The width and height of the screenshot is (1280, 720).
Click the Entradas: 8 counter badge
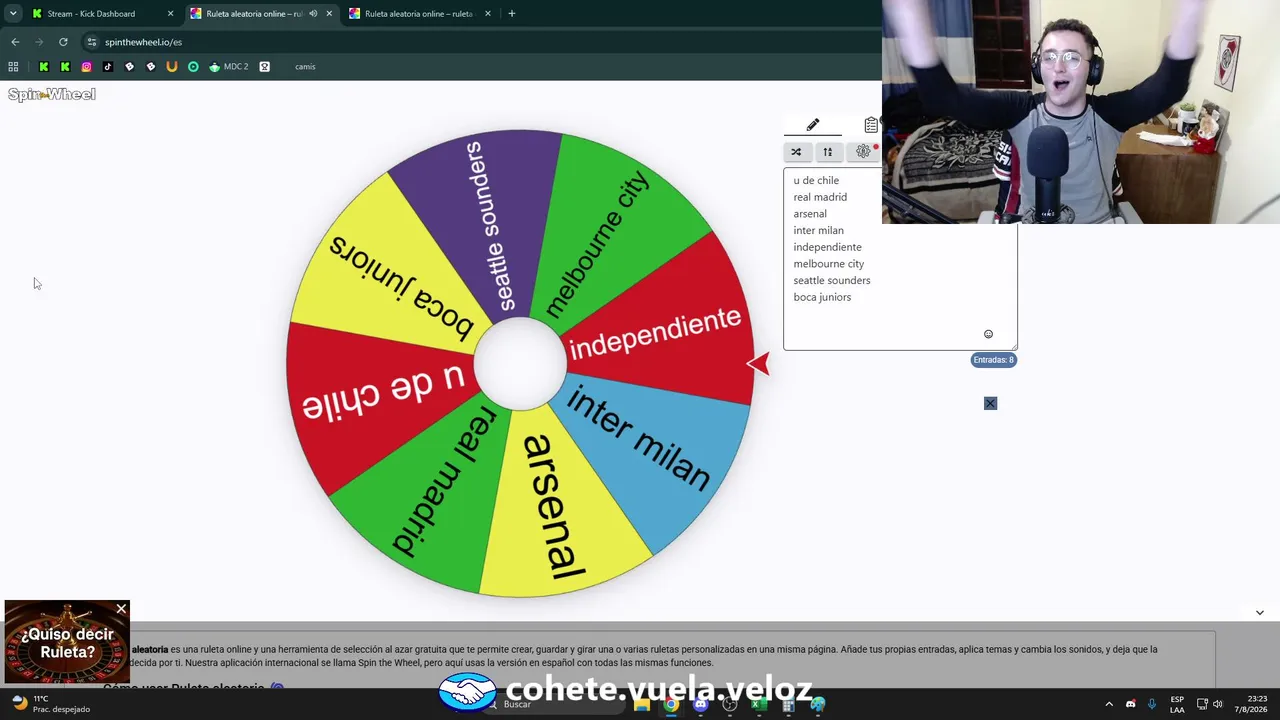(x=994, y=360)
